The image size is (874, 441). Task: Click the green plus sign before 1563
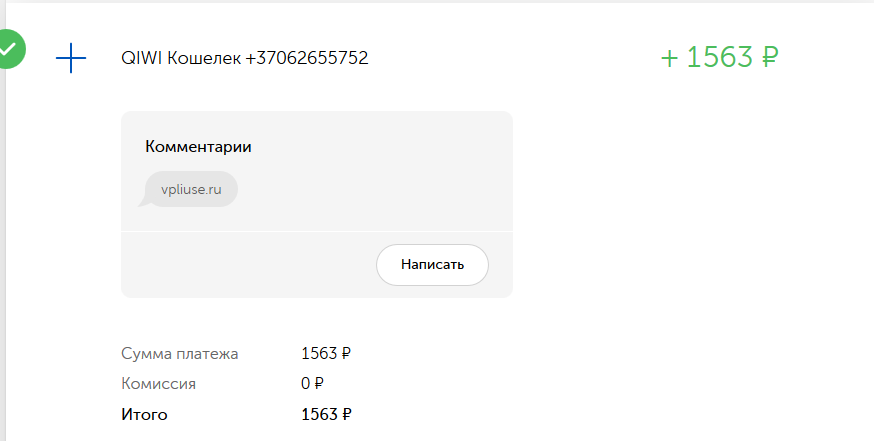(669, 58)
